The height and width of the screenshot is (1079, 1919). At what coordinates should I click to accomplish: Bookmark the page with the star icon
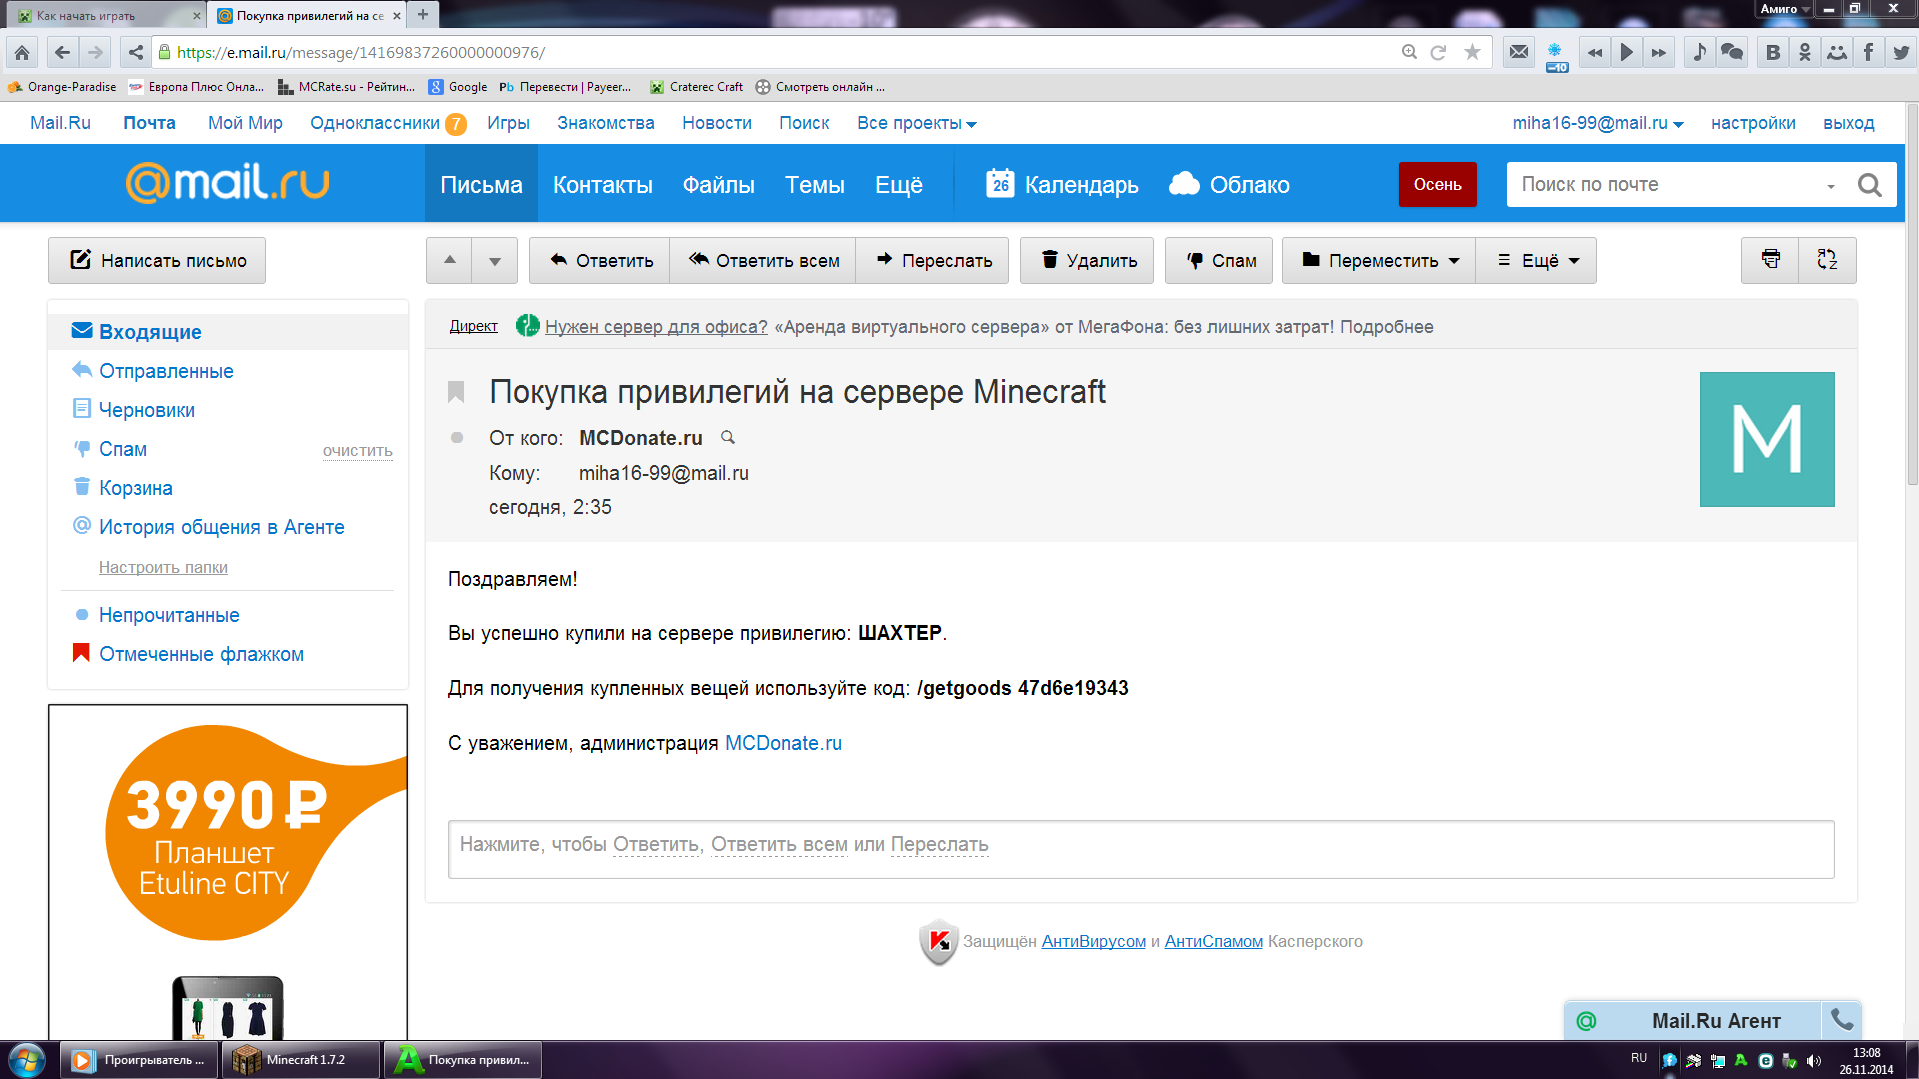[1472, 52]
